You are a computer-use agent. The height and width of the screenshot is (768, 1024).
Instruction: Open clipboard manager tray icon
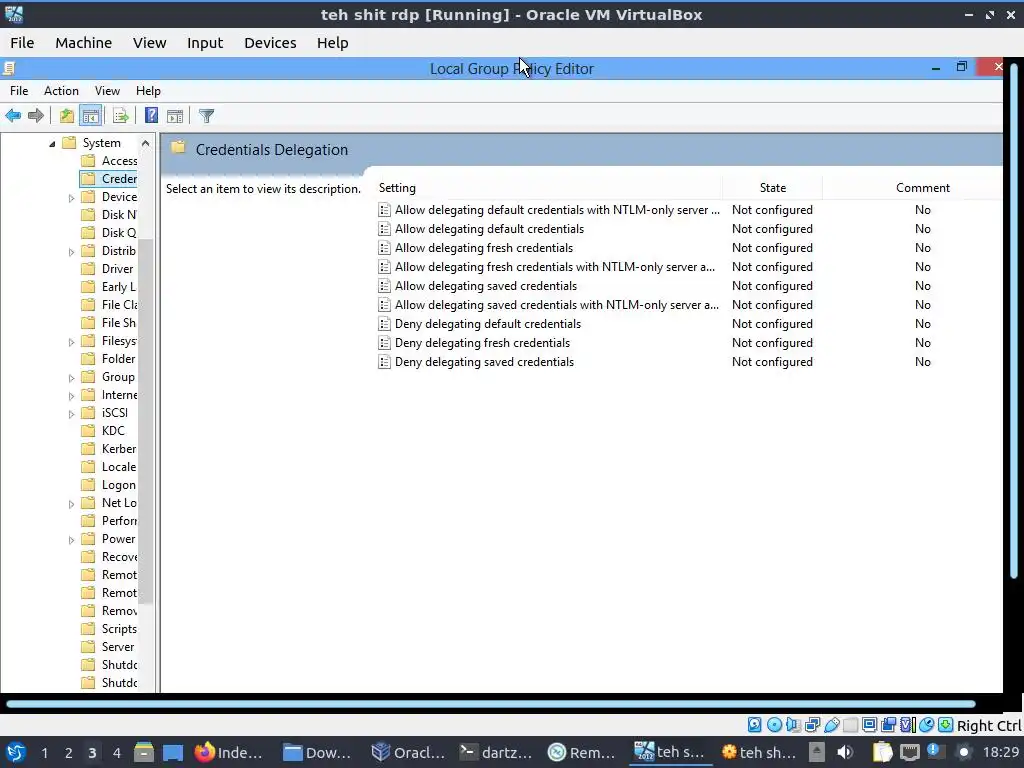click(x=882, y=752)
